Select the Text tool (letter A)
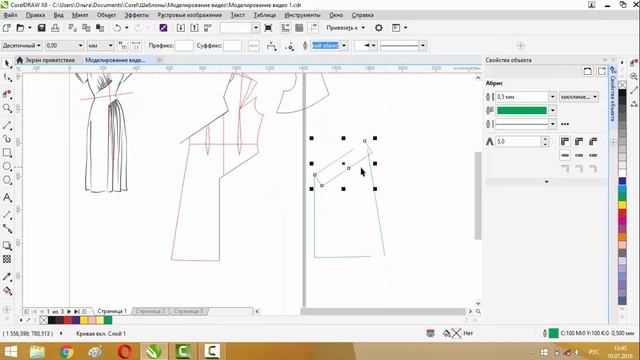This screenshot has height=360, width=640. (x=7, y=198)
